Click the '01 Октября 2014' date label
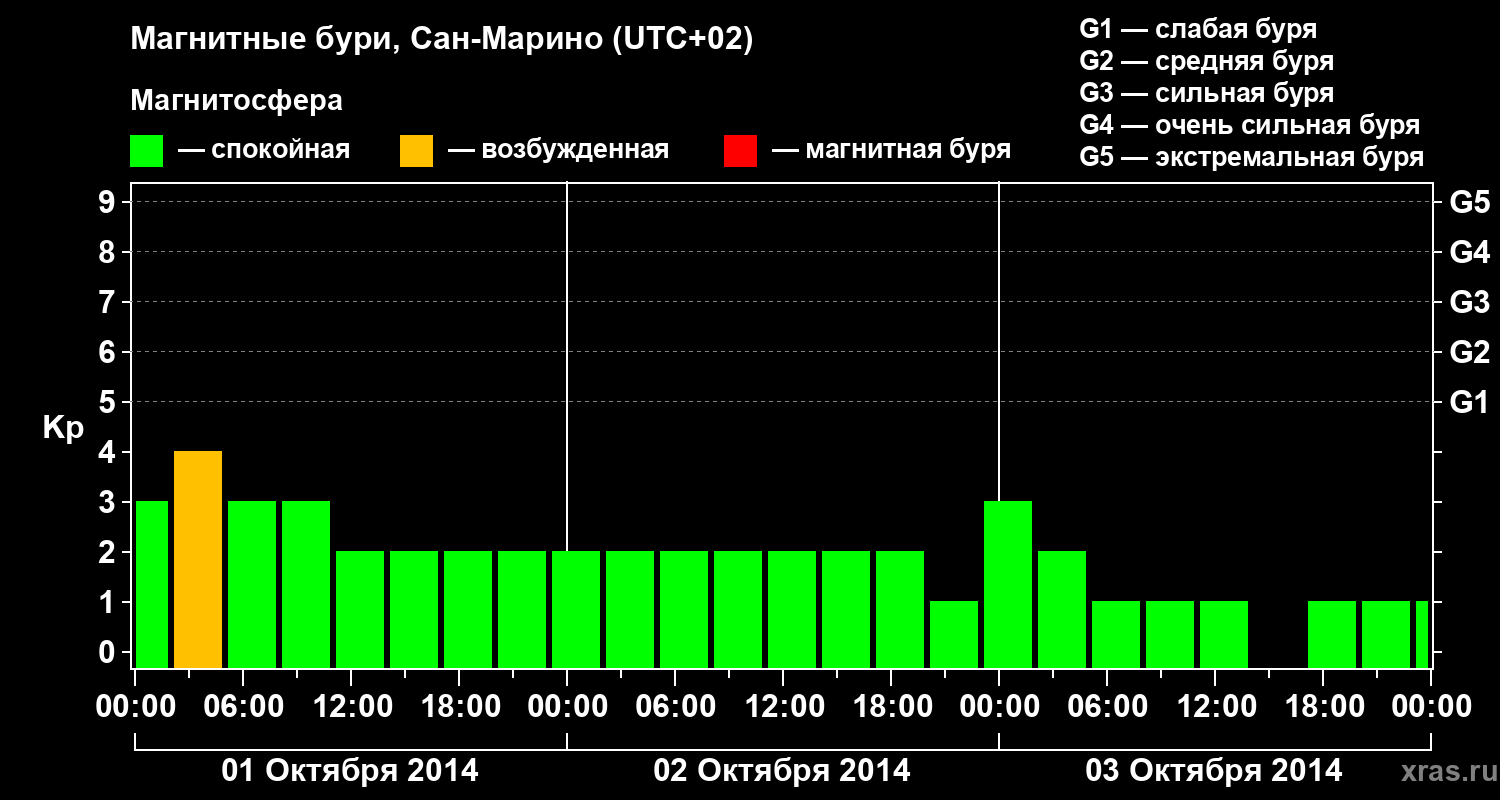 click(350, 771)
